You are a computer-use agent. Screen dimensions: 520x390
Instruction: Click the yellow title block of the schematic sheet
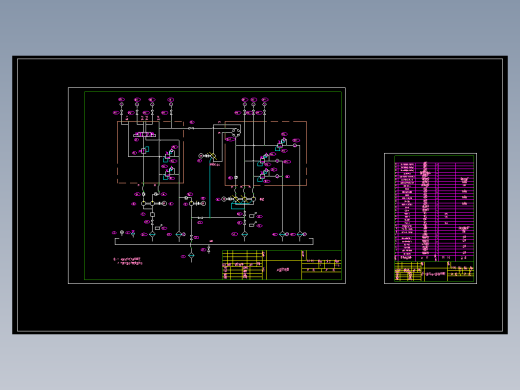282,265
